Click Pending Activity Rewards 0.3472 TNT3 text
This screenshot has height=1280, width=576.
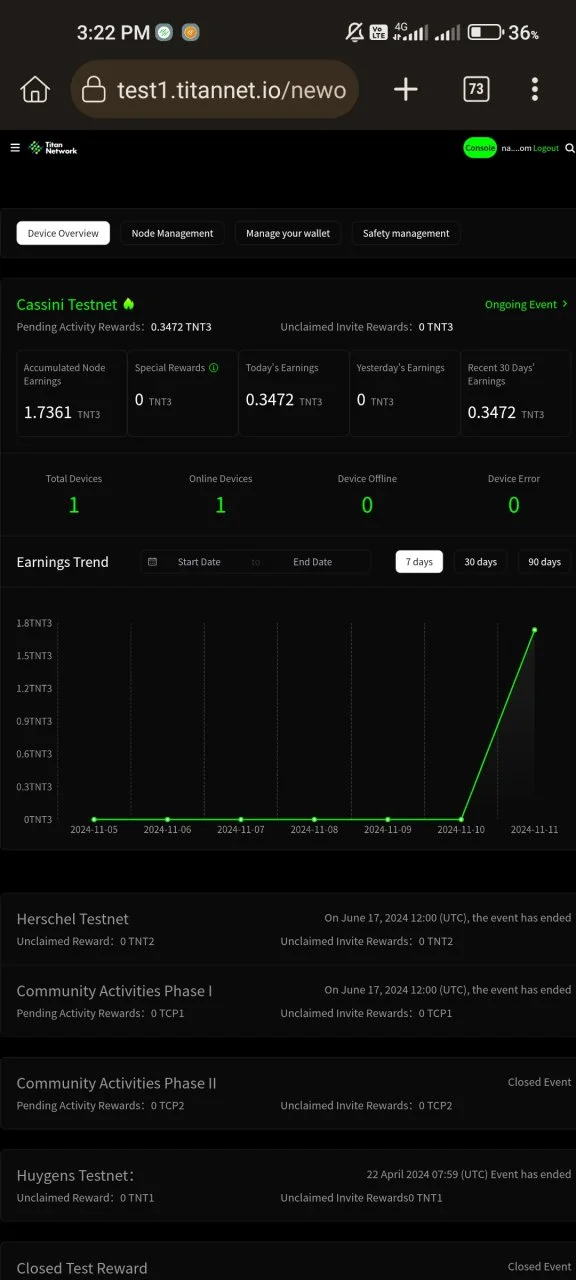coord(114,327)
